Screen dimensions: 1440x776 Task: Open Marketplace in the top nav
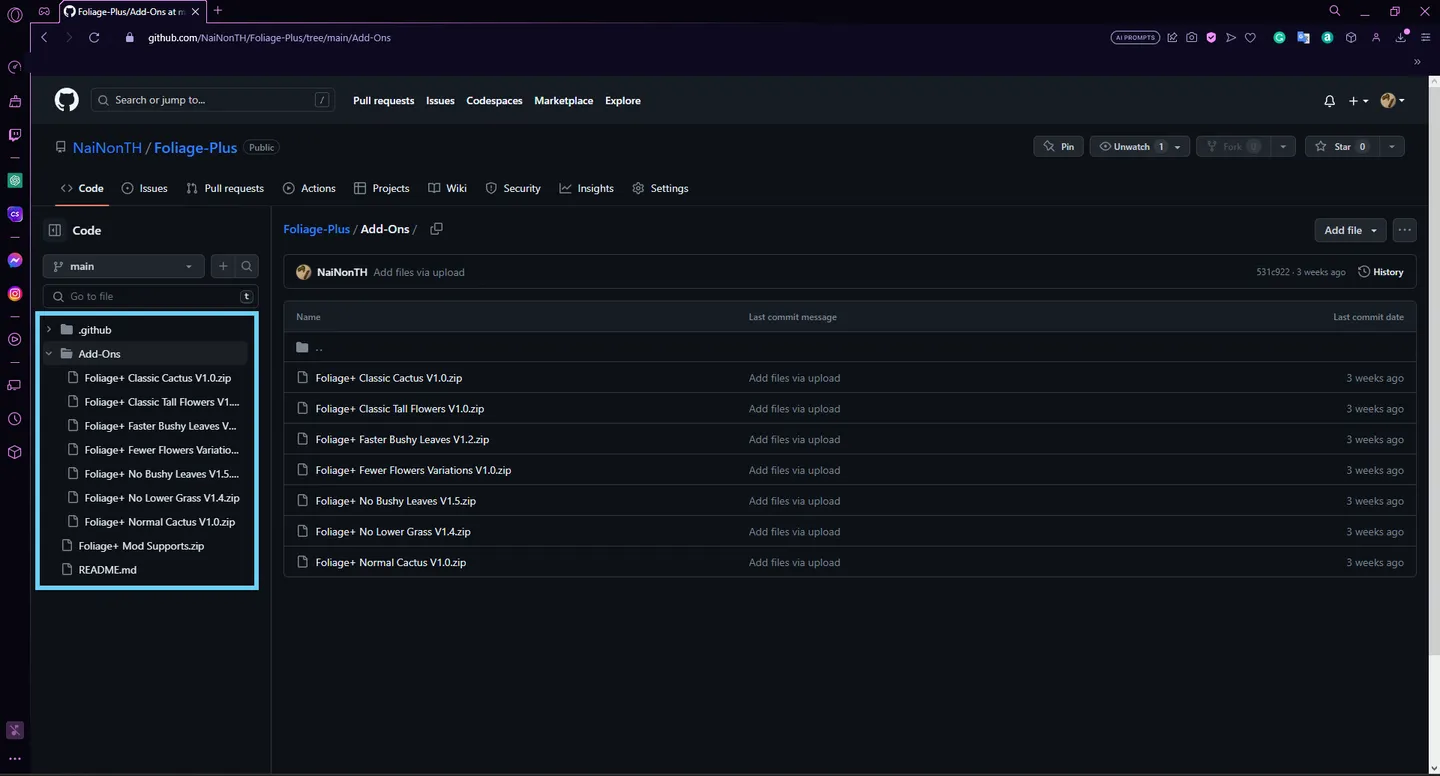[x=563, y=101]
